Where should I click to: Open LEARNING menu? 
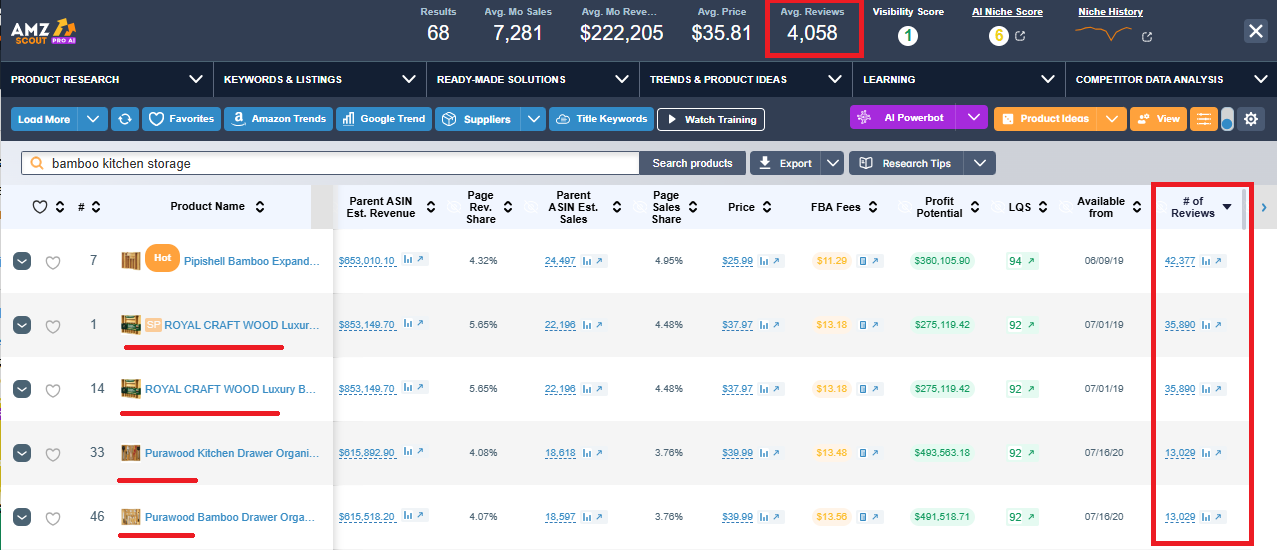point(959,79)
